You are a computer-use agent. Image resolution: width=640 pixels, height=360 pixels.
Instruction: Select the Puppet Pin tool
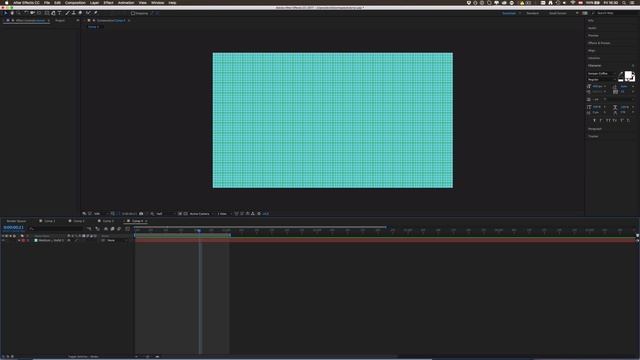pyautogui.click(x=96, y=13)
